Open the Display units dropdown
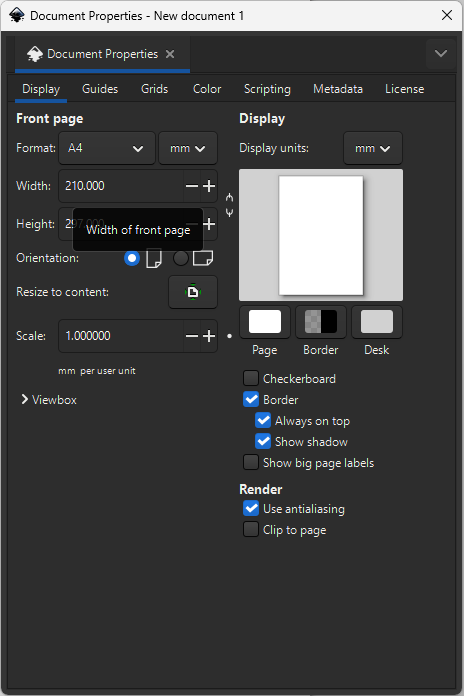The height and width of the screenshot is (696, 464). pos(373,148)
